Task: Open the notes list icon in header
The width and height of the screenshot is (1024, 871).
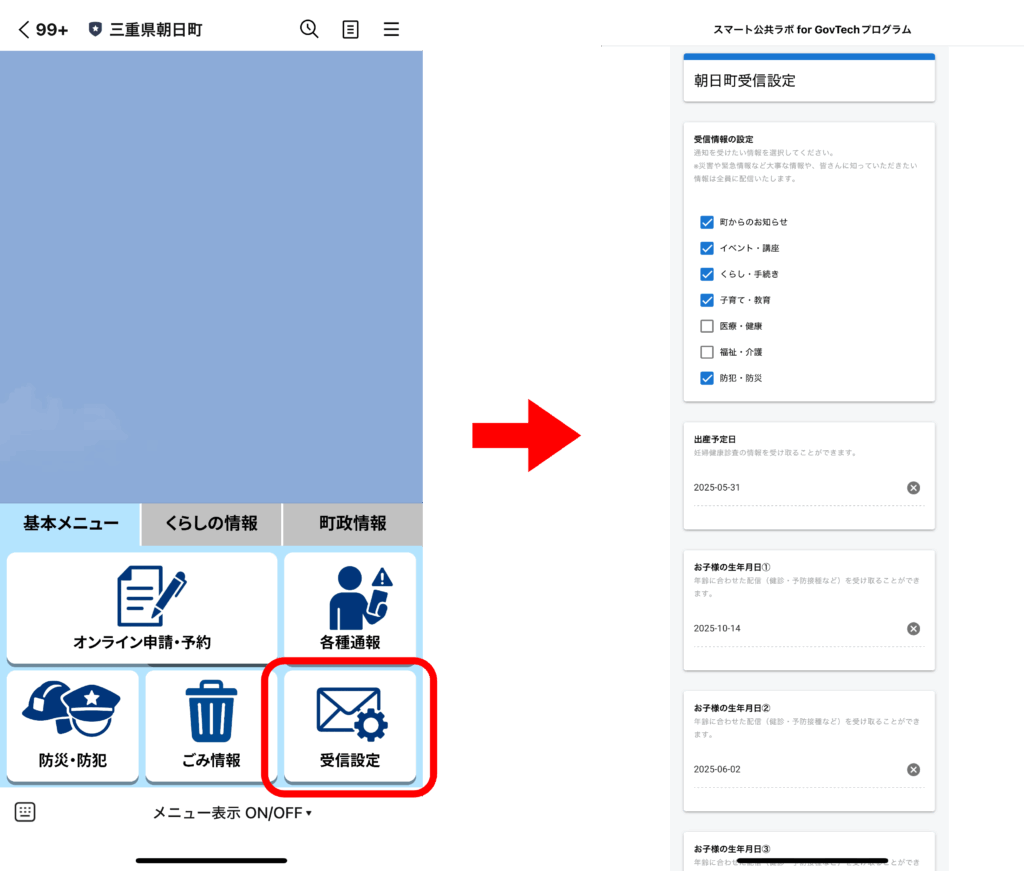Action: click(350, 29)
